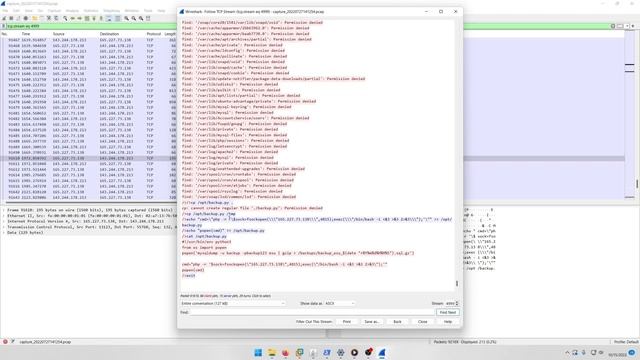Jump to the last packet
This screenshot has height=360, width=640.
coord(101,18)
